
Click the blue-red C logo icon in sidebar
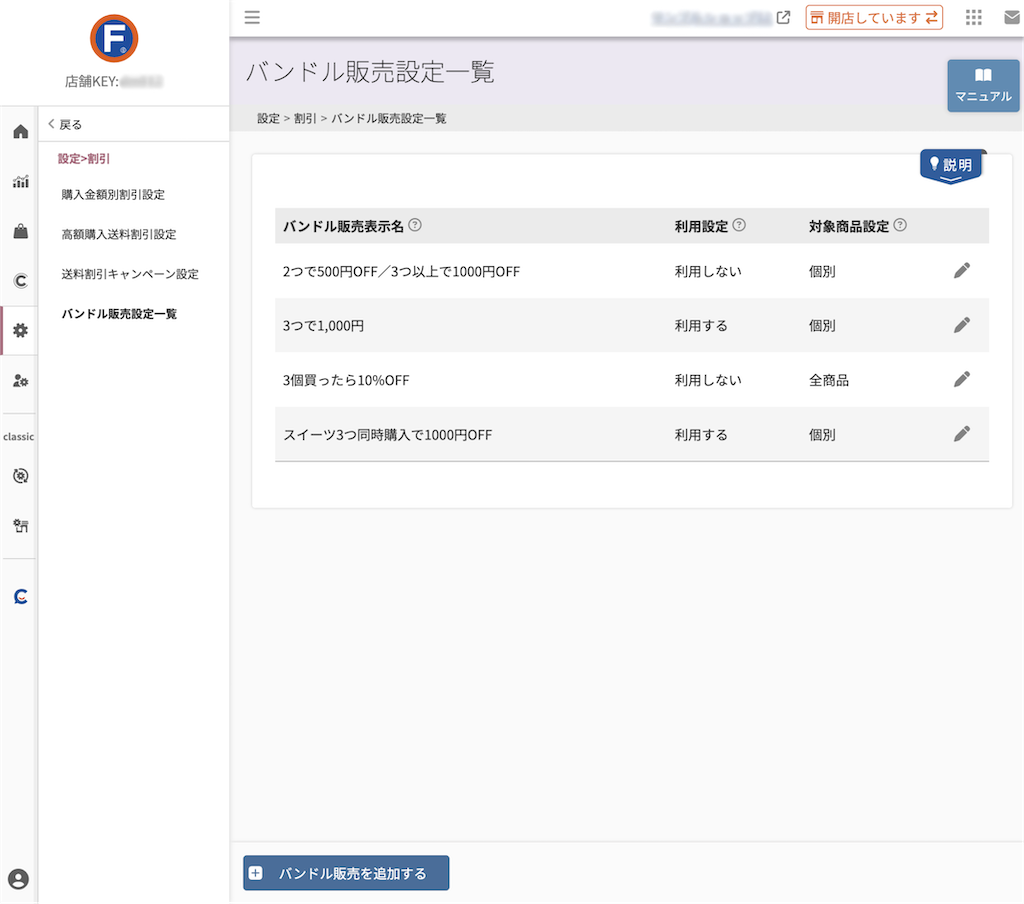(21, 596)
